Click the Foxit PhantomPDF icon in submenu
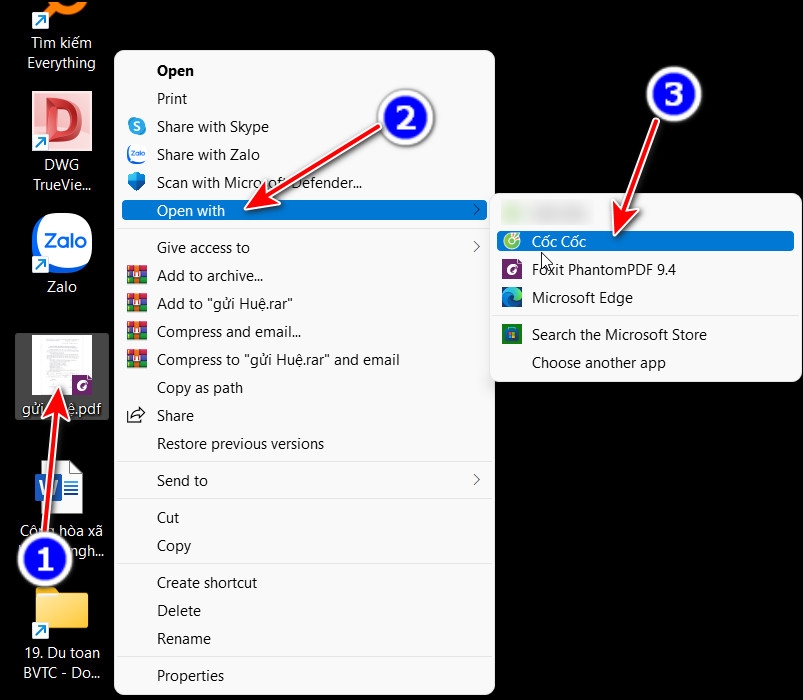Image resolution: width=803 pixels, height=700 pixels. pos(512,269)
